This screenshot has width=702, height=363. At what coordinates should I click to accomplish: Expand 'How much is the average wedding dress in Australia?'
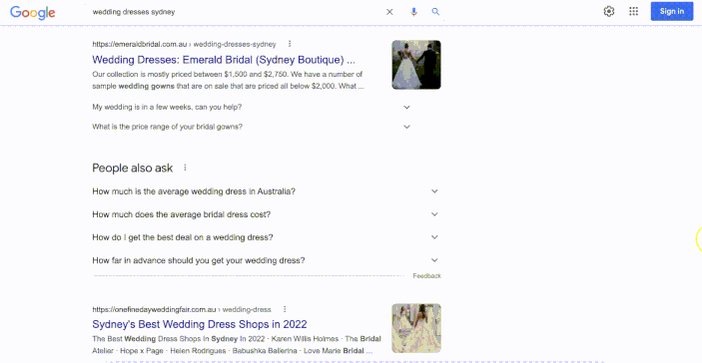tap(265, 192)
